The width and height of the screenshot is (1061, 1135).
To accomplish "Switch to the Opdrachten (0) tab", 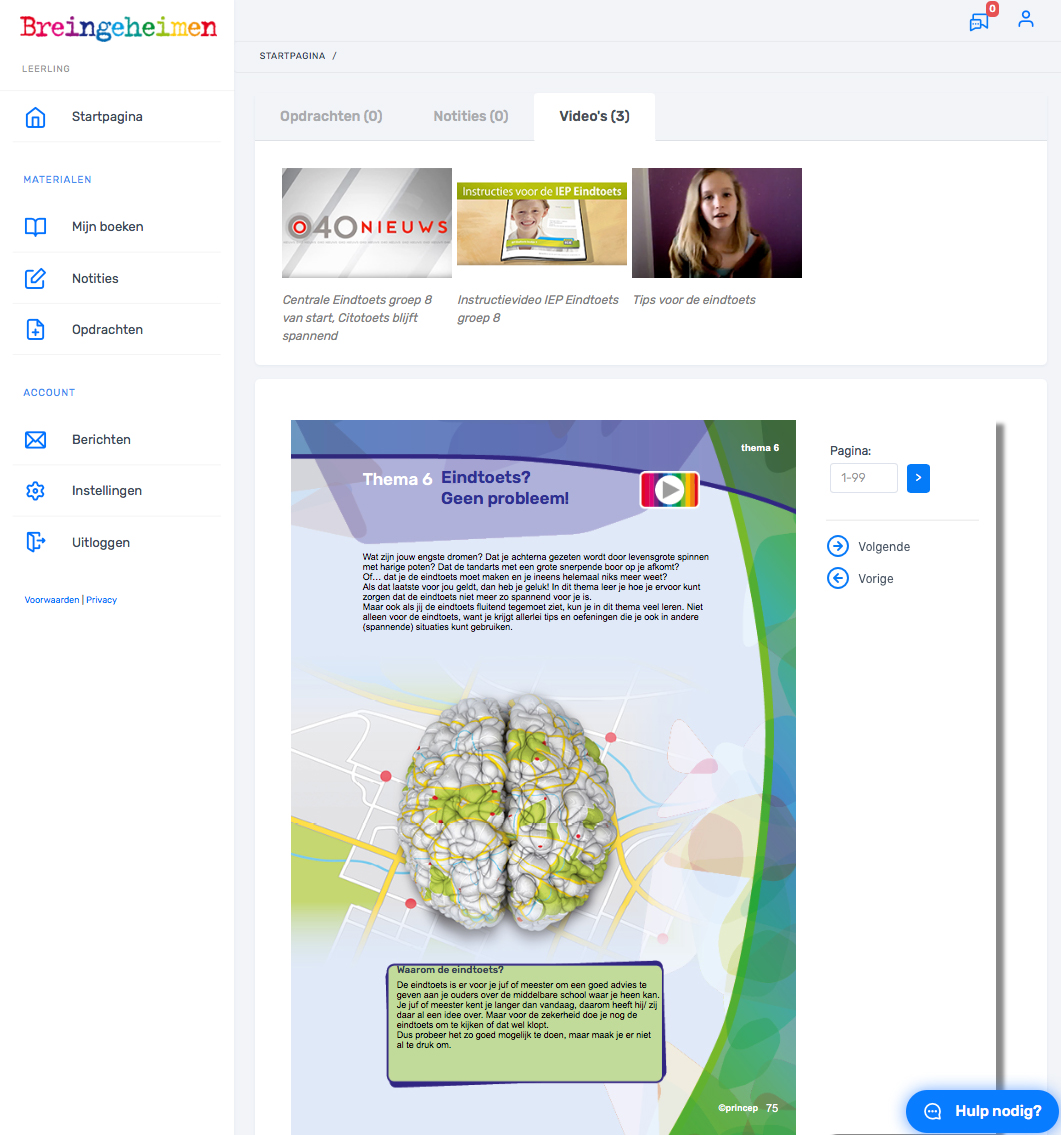I will (331, 117).
